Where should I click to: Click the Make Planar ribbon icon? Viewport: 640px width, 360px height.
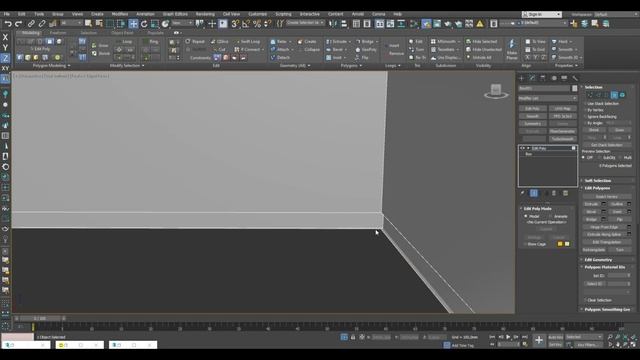click(x=512, y=49)
